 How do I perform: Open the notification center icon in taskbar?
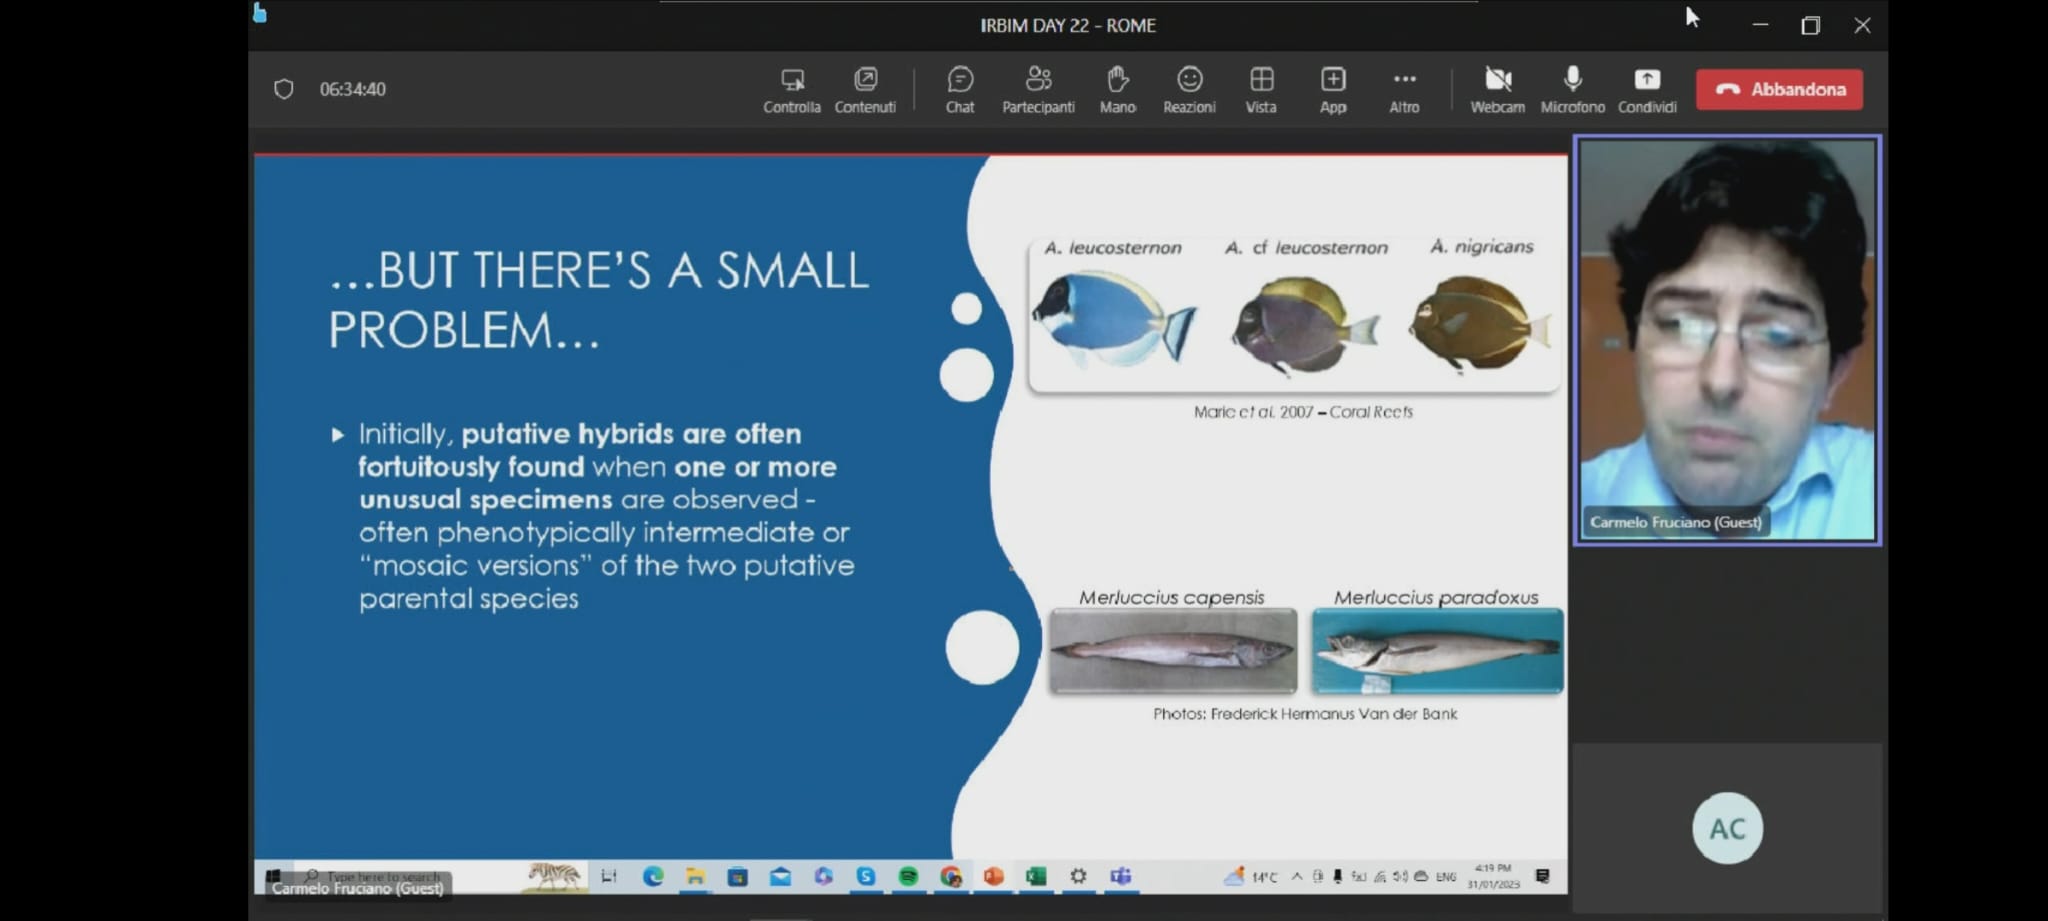click(x=1543, y=876)
